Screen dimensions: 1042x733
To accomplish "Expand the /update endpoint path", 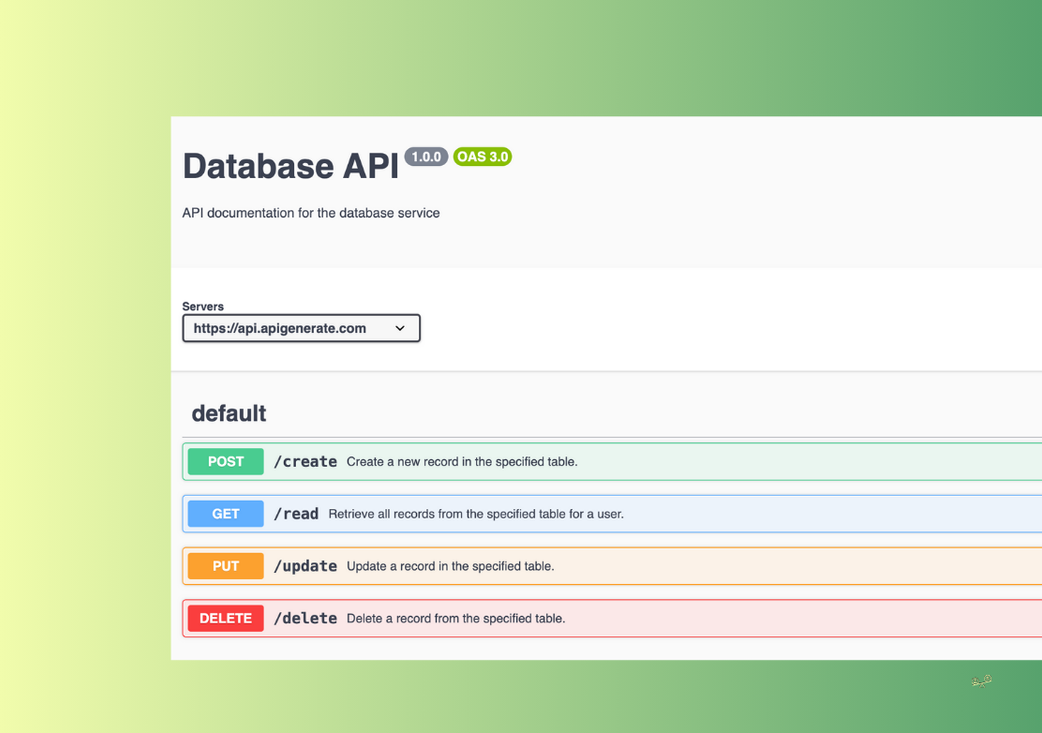I will [305, 566].
